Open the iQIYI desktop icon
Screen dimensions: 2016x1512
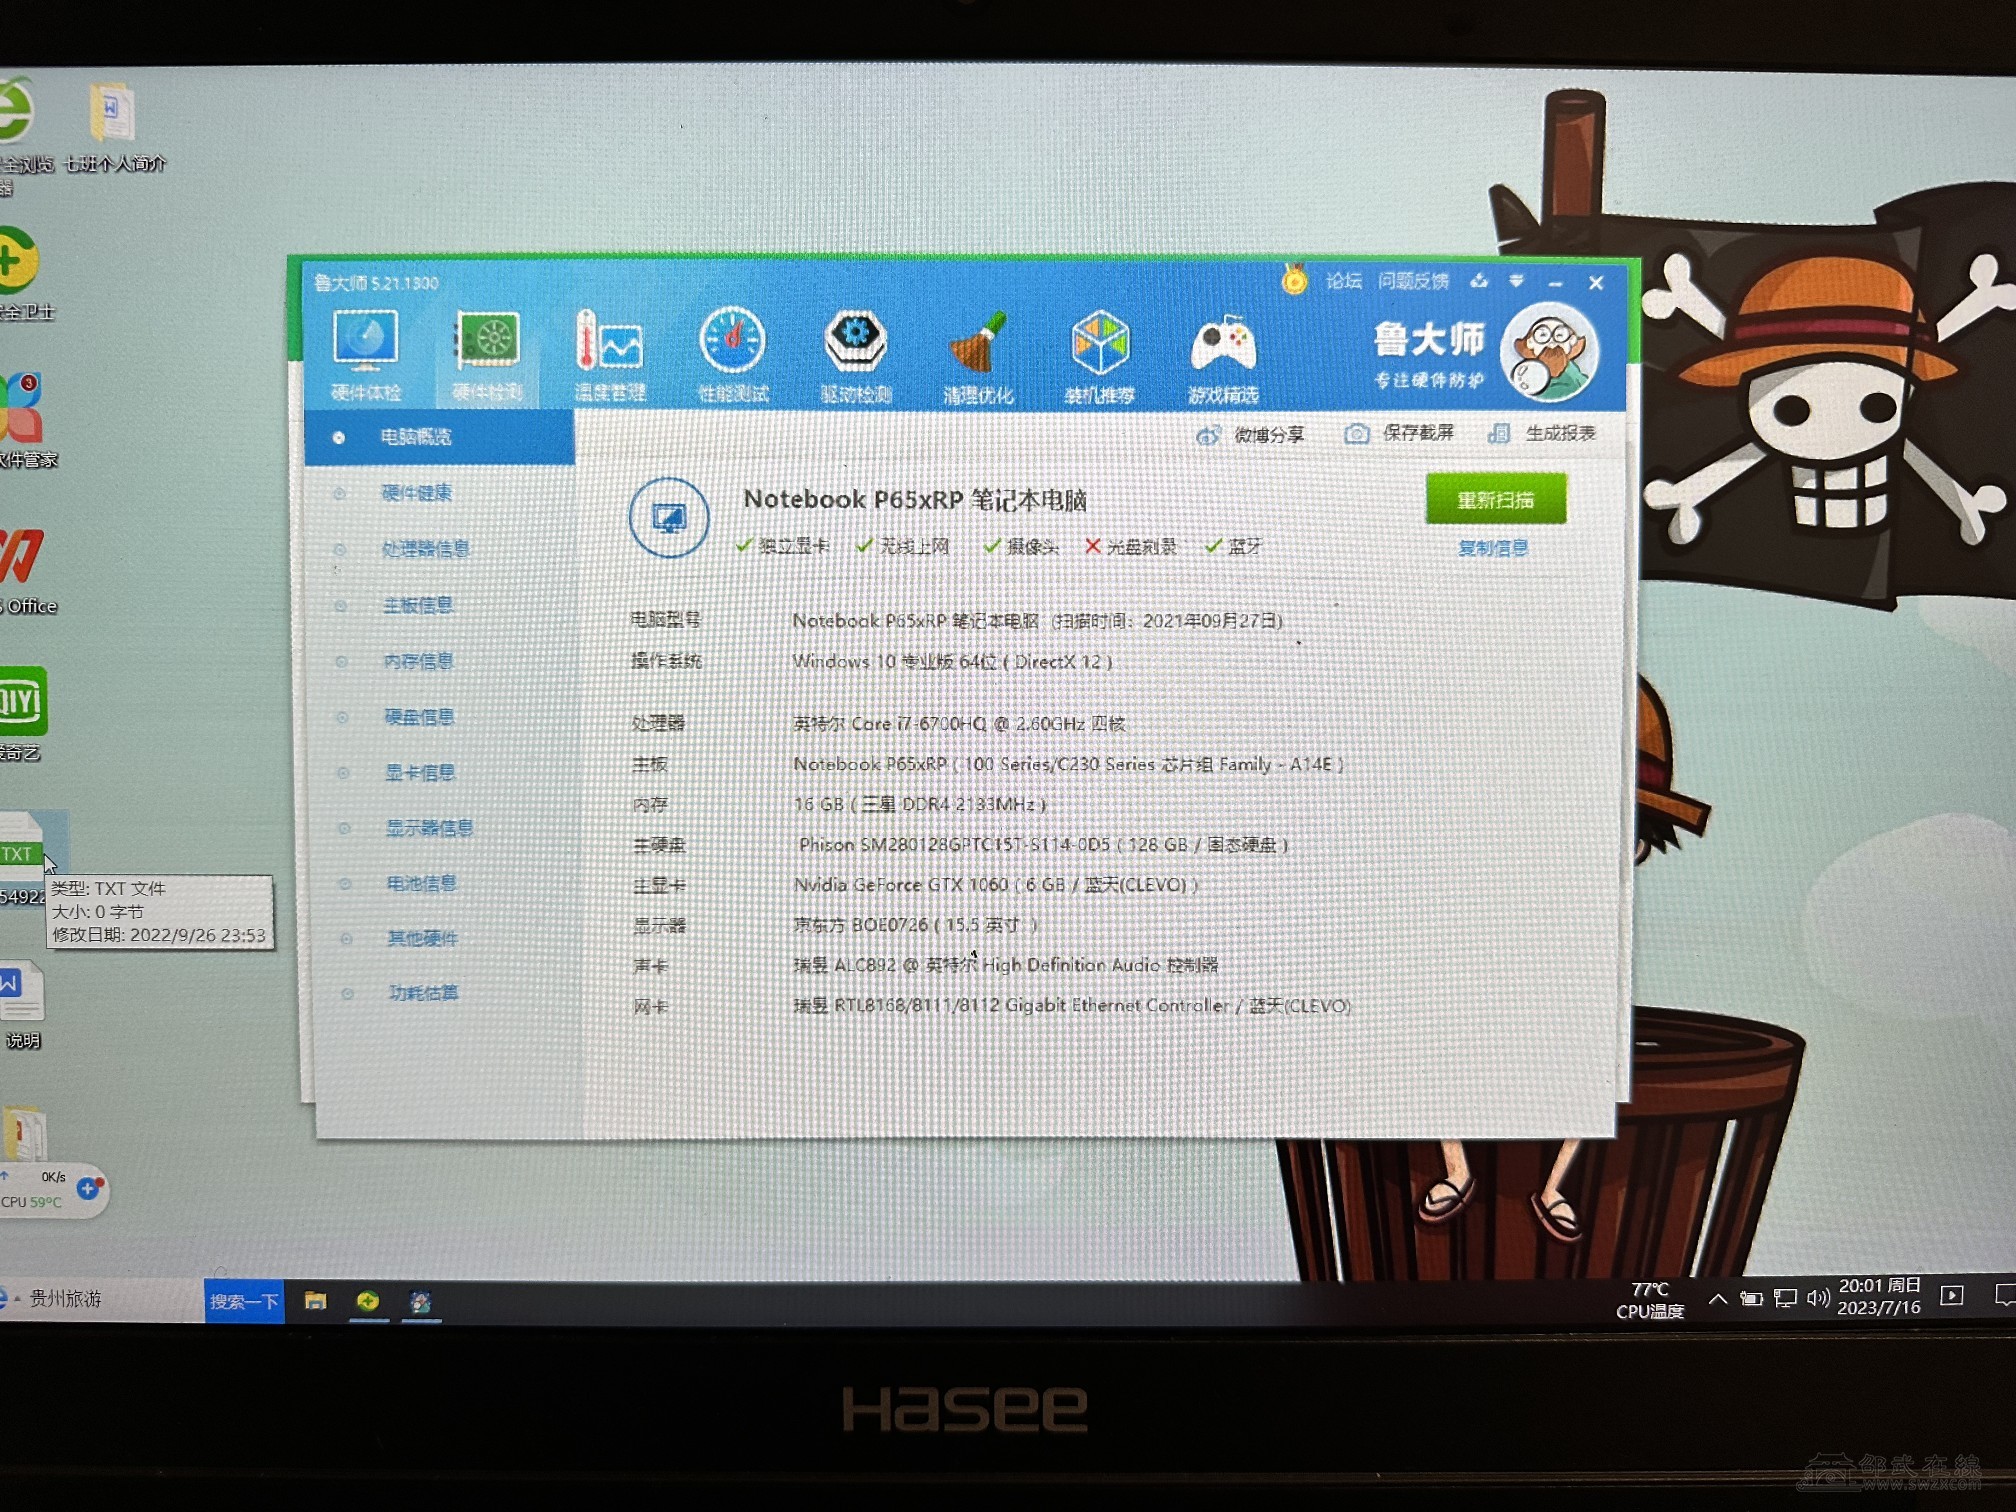pyautogui.click(x=22, y=712)
